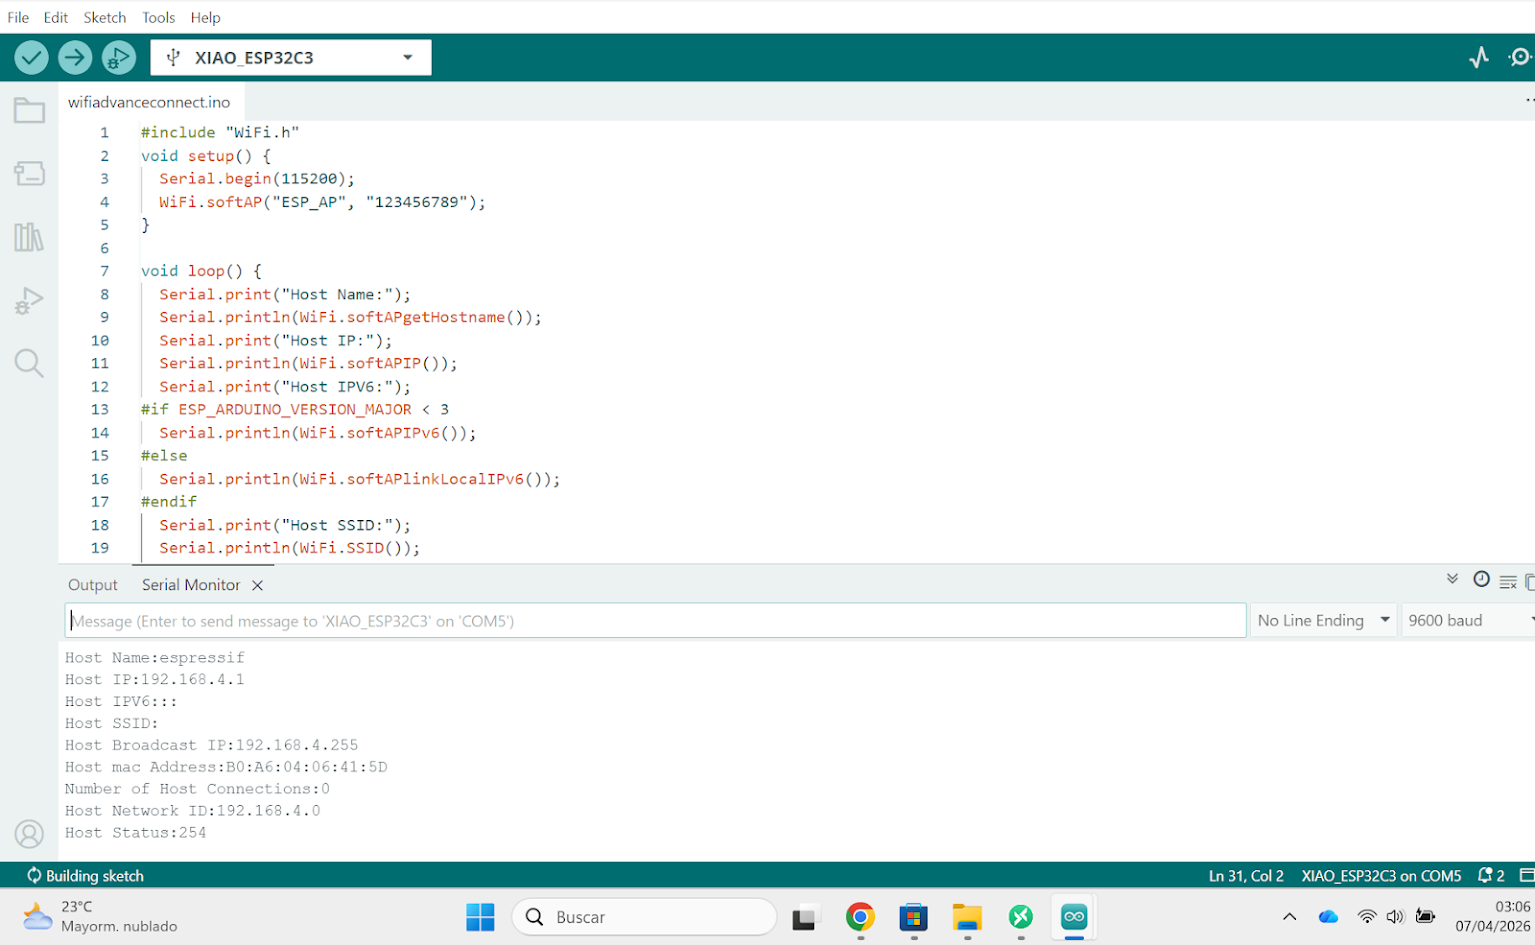Open the weather widget showing 23°C
Screen dimensions: 1535x945
(100, 916)
